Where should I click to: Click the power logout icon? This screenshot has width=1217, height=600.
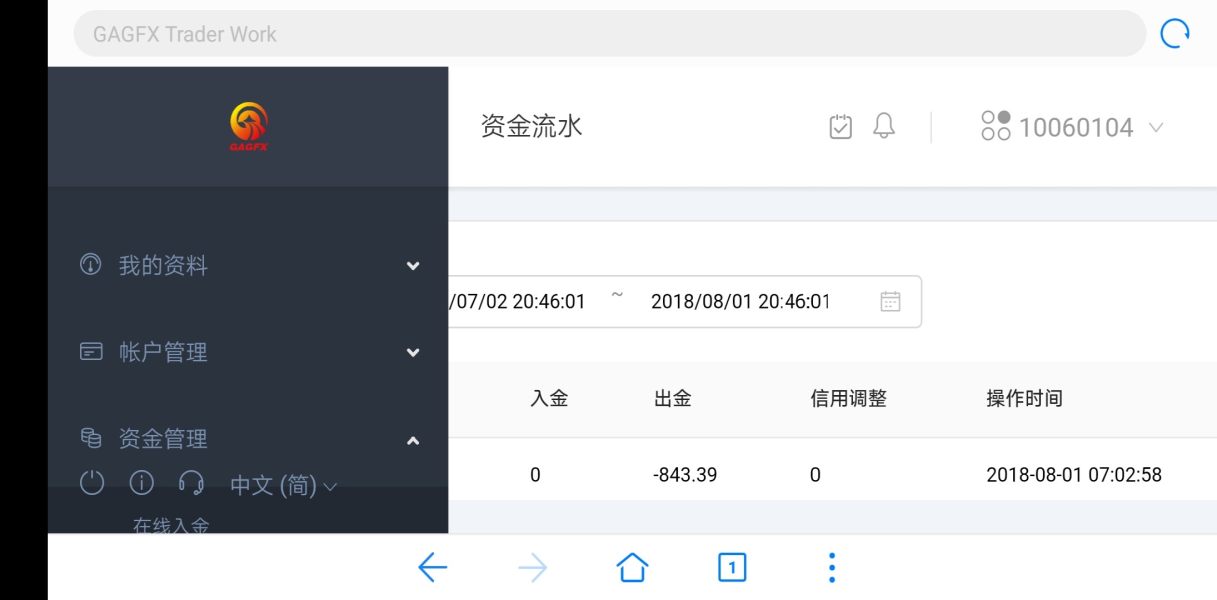click(92, 484)
